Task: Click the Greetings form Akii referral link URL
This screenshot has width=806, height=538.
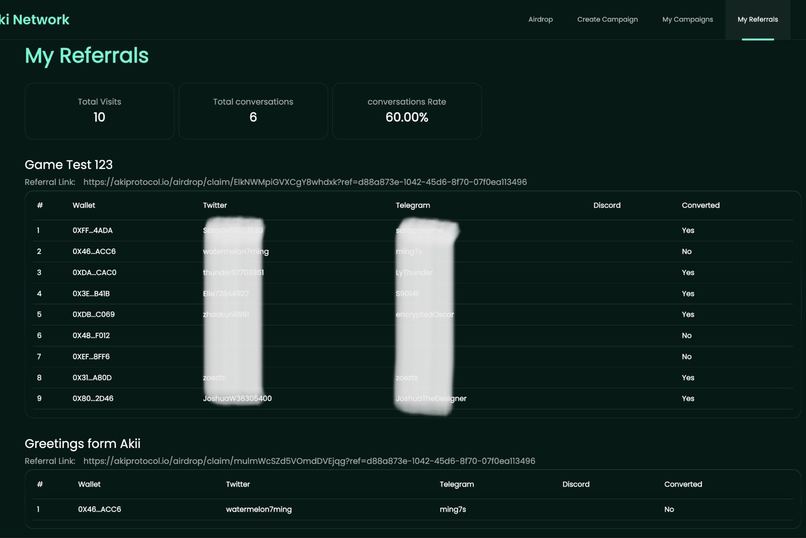Action: [309, 461]
